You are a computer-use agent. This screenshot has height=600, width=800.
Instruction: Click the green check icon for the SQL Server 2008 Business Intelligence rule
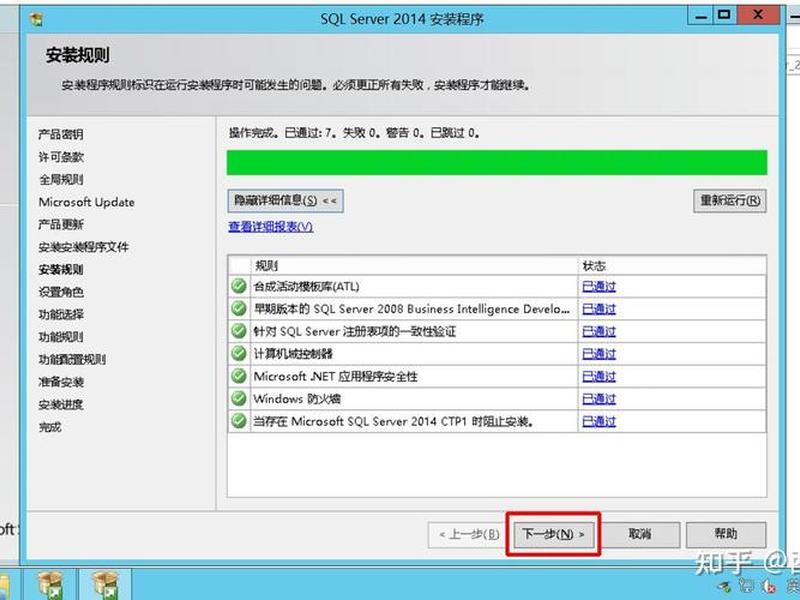tap(239, 308)
